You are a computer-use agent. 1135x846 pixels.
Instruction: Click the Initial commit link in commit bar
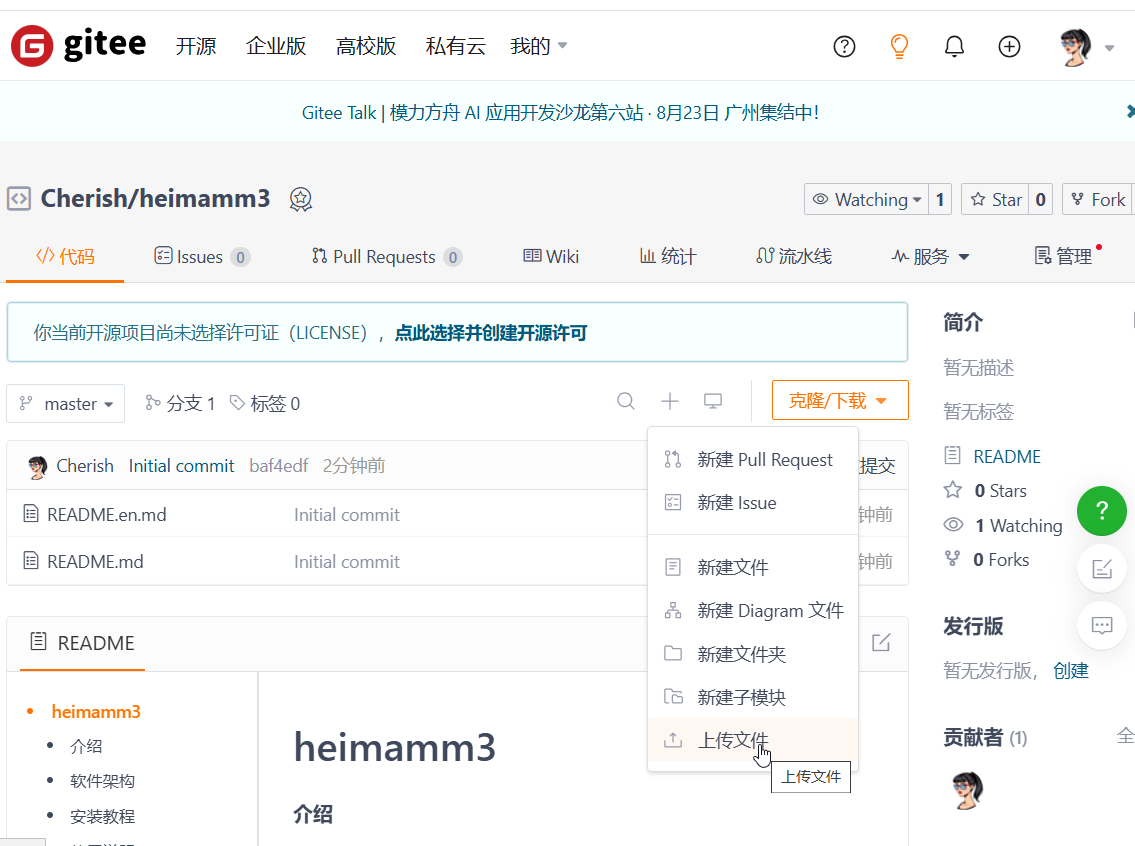pos(181,465)
